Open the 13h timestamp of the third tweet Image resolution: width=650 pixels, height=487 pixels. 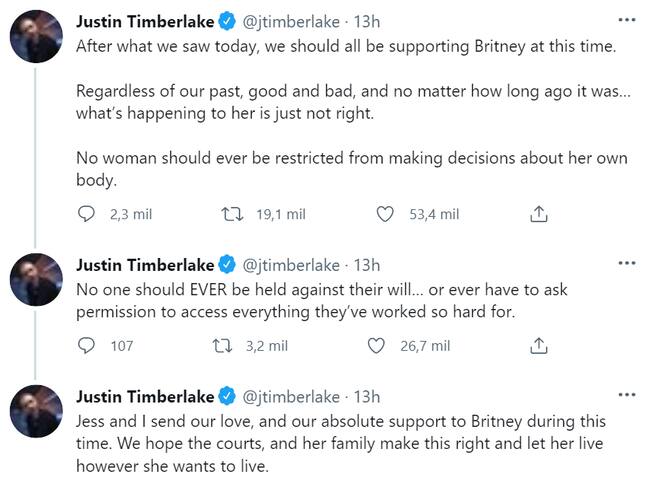tap(368, 396)
